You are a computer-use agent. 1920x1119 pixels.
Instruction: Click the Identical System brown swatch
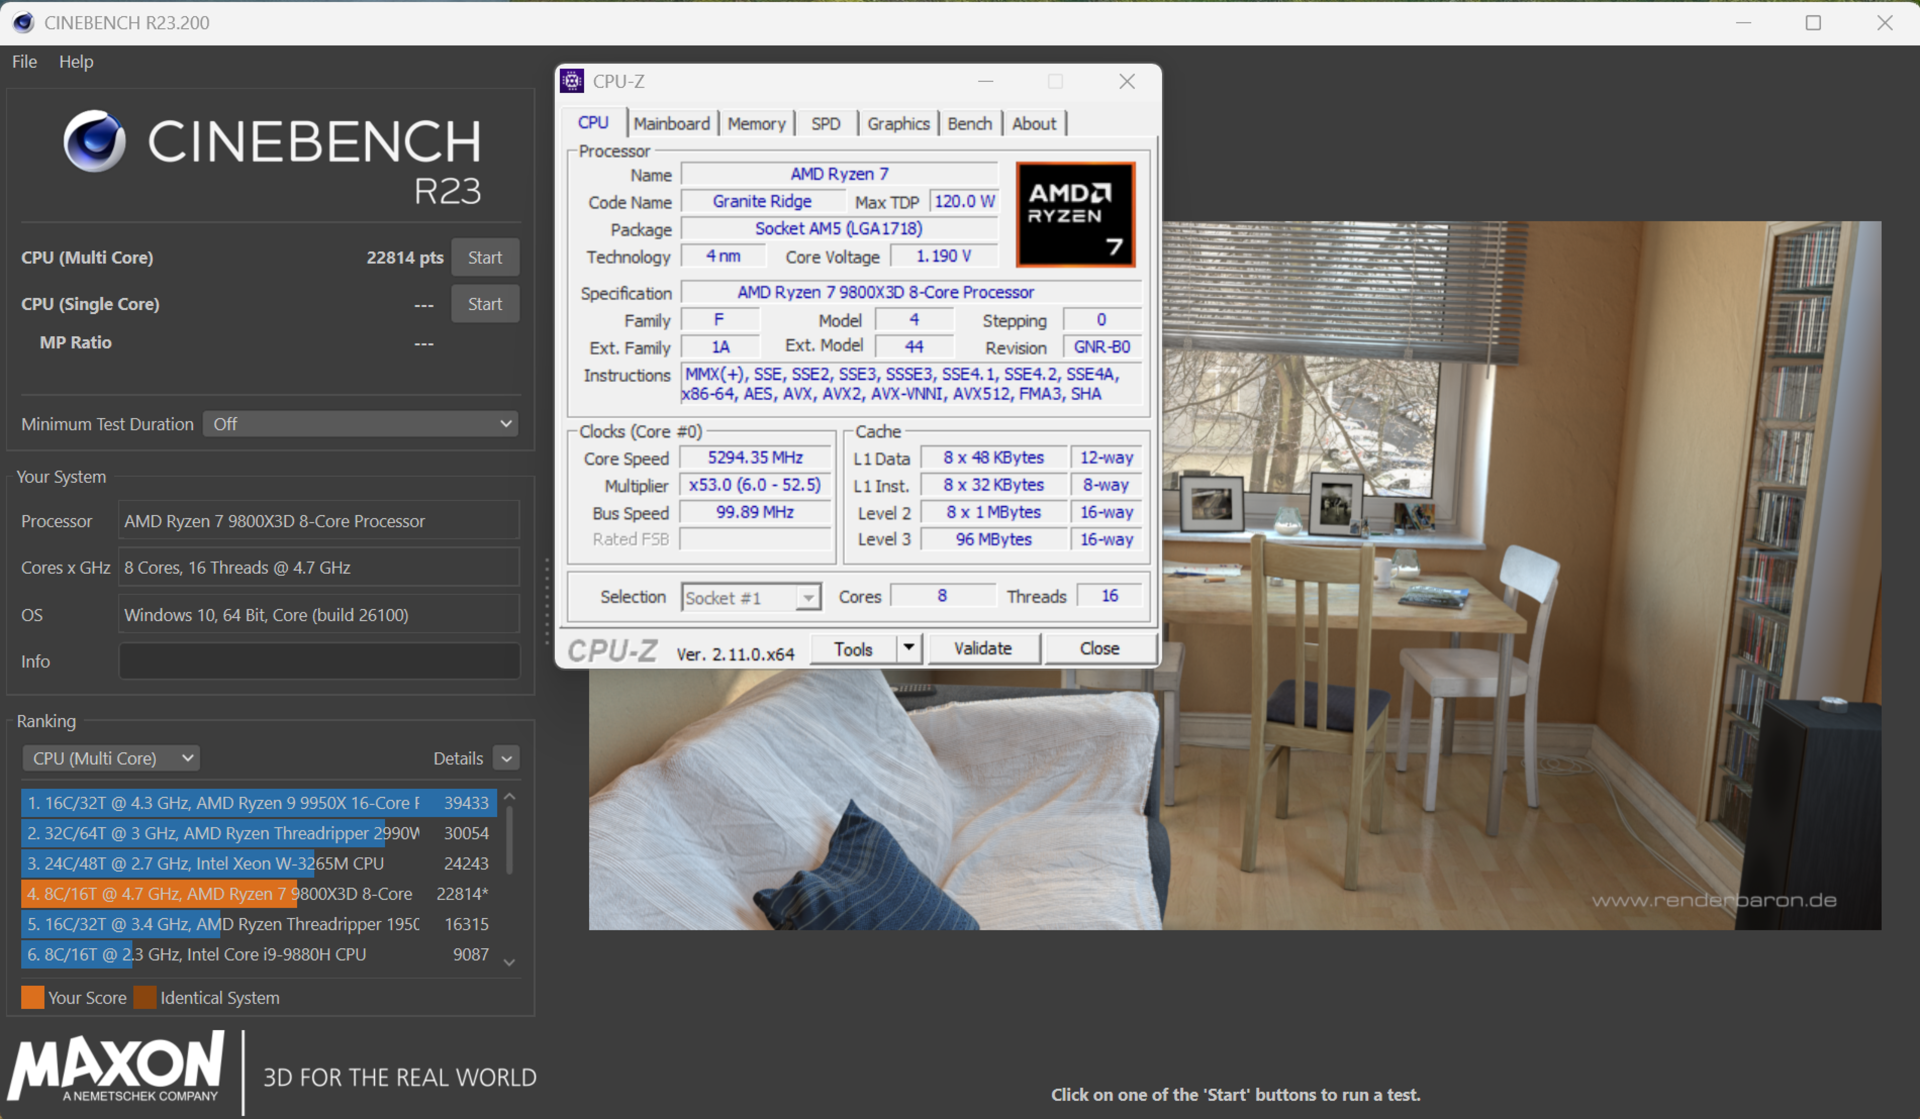(145, 997)
